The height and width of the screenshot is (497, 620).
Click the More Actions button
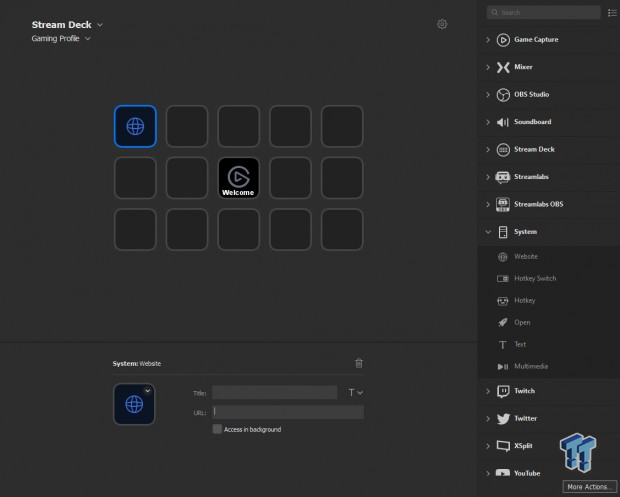point(590,487)
